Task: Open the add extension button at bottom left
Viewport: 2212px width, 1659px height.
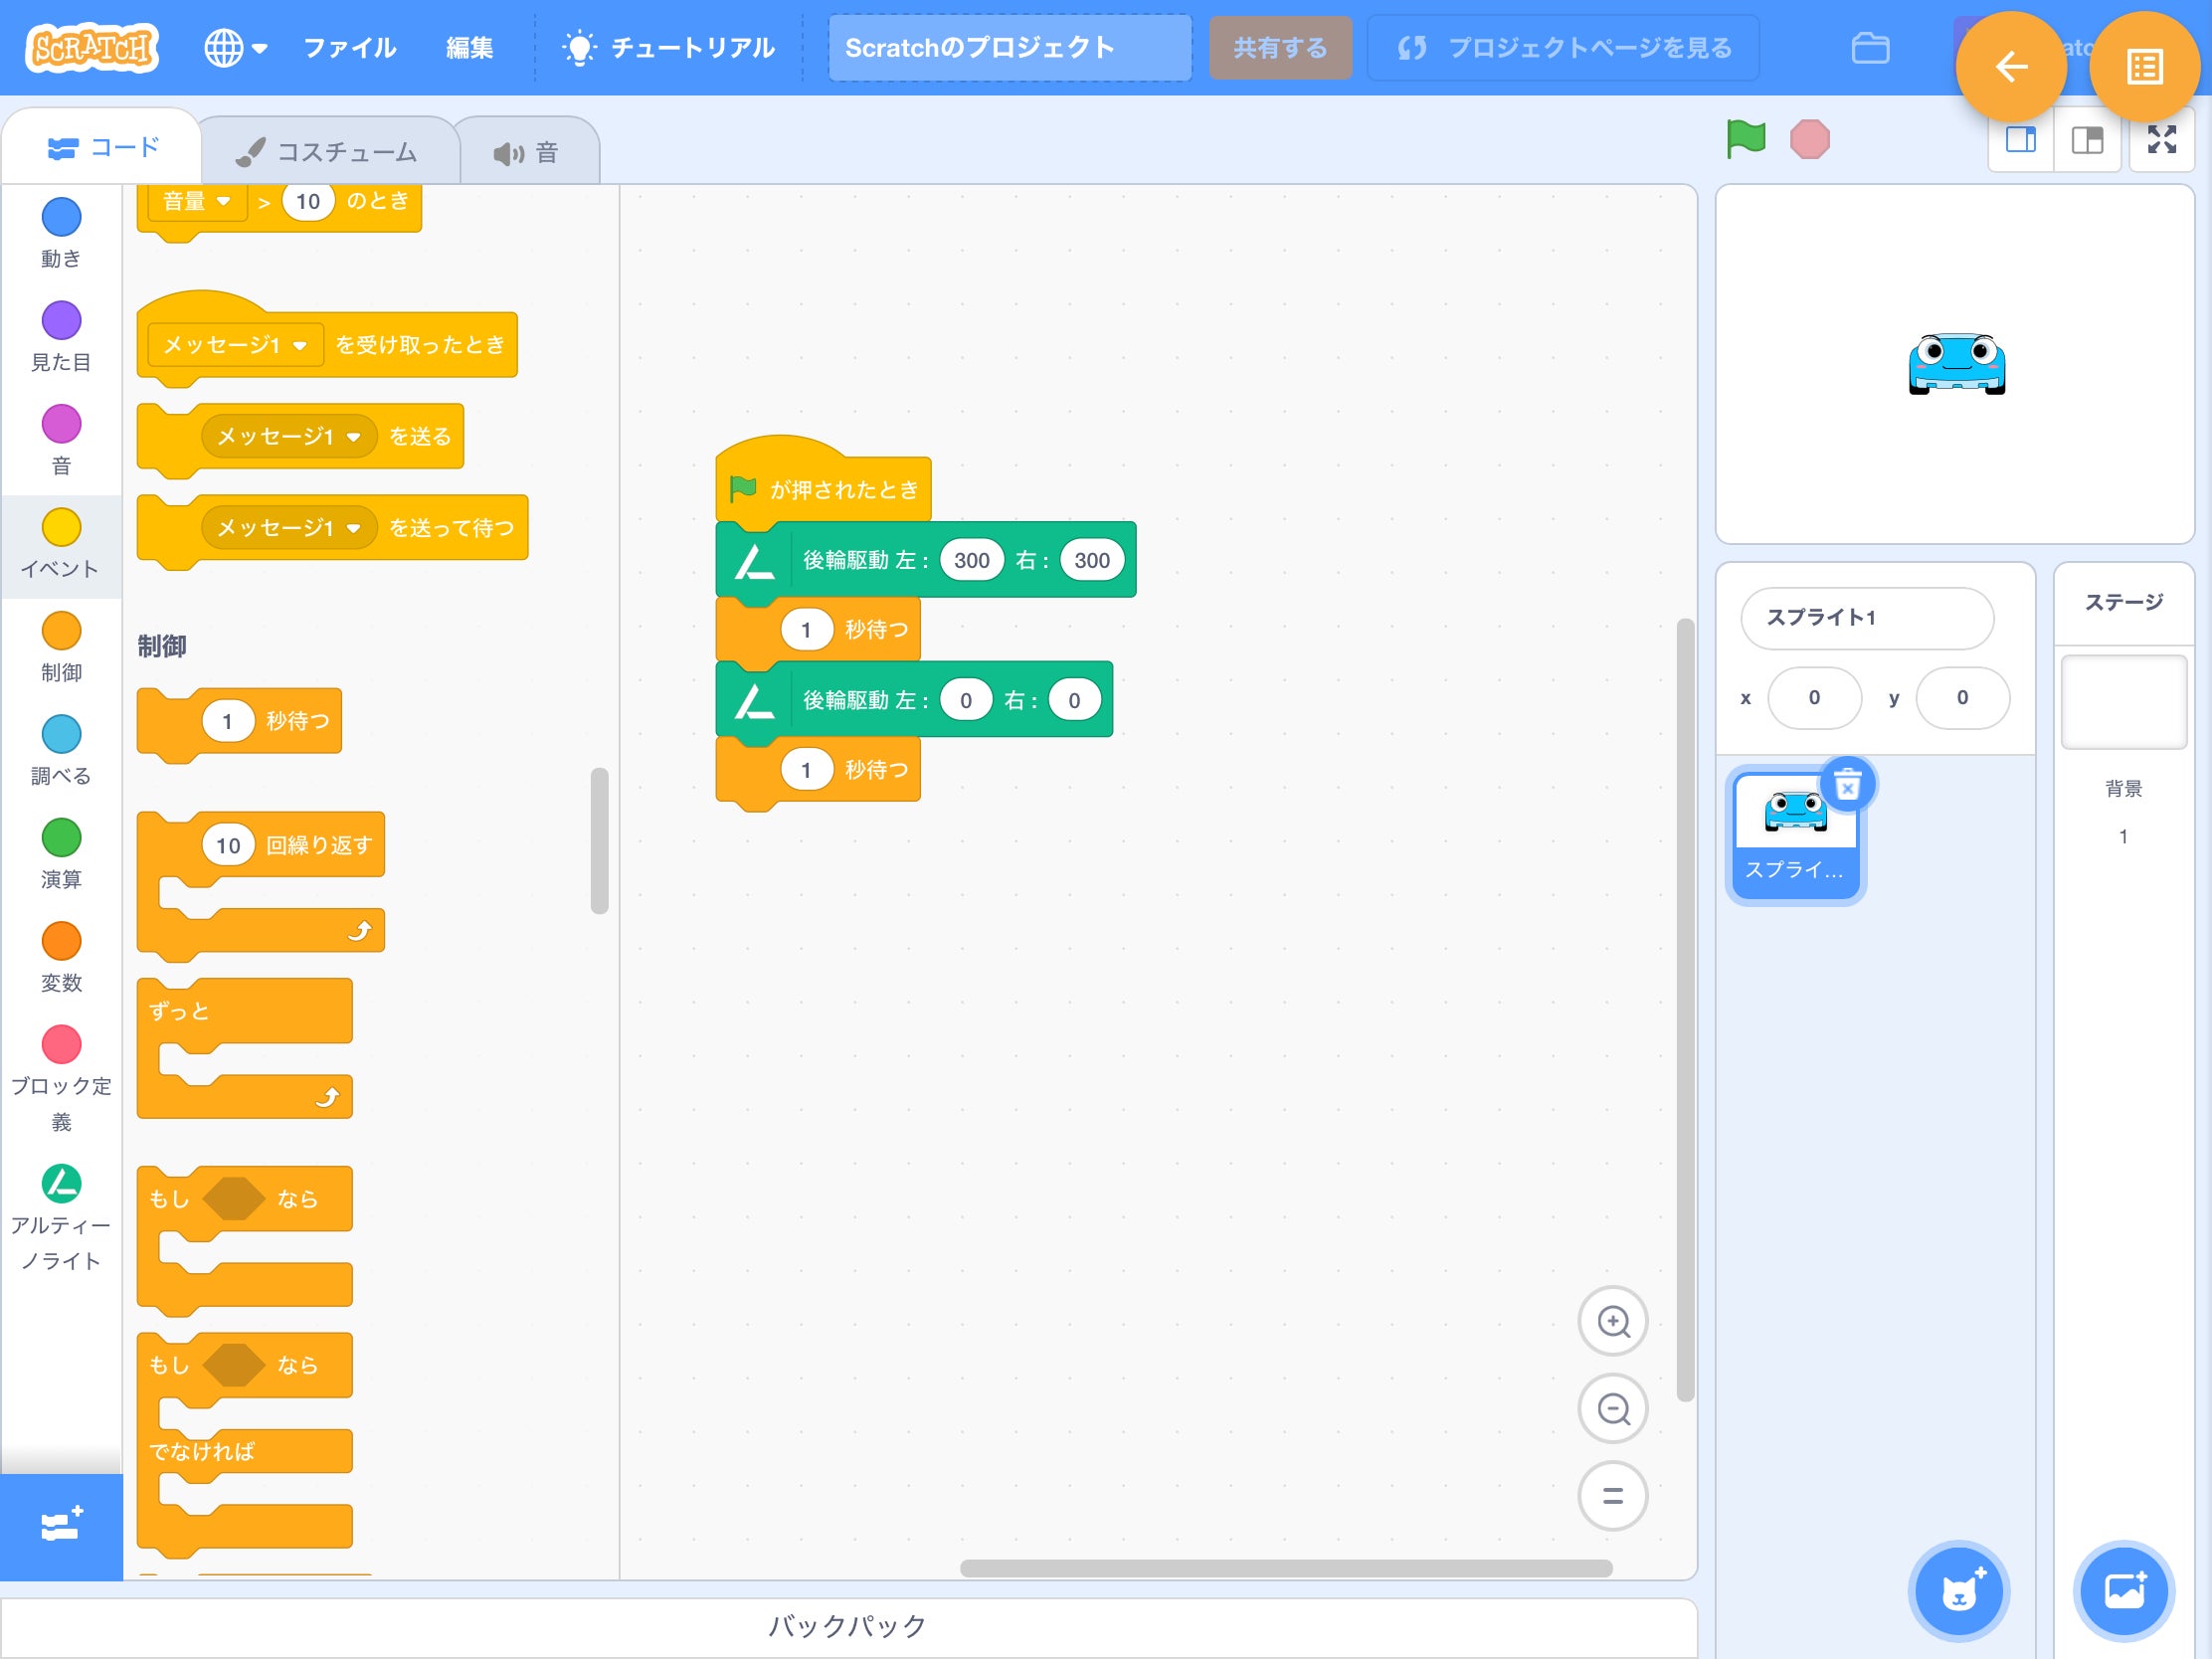Action: pyautogui.click(x=61, y=1526)
